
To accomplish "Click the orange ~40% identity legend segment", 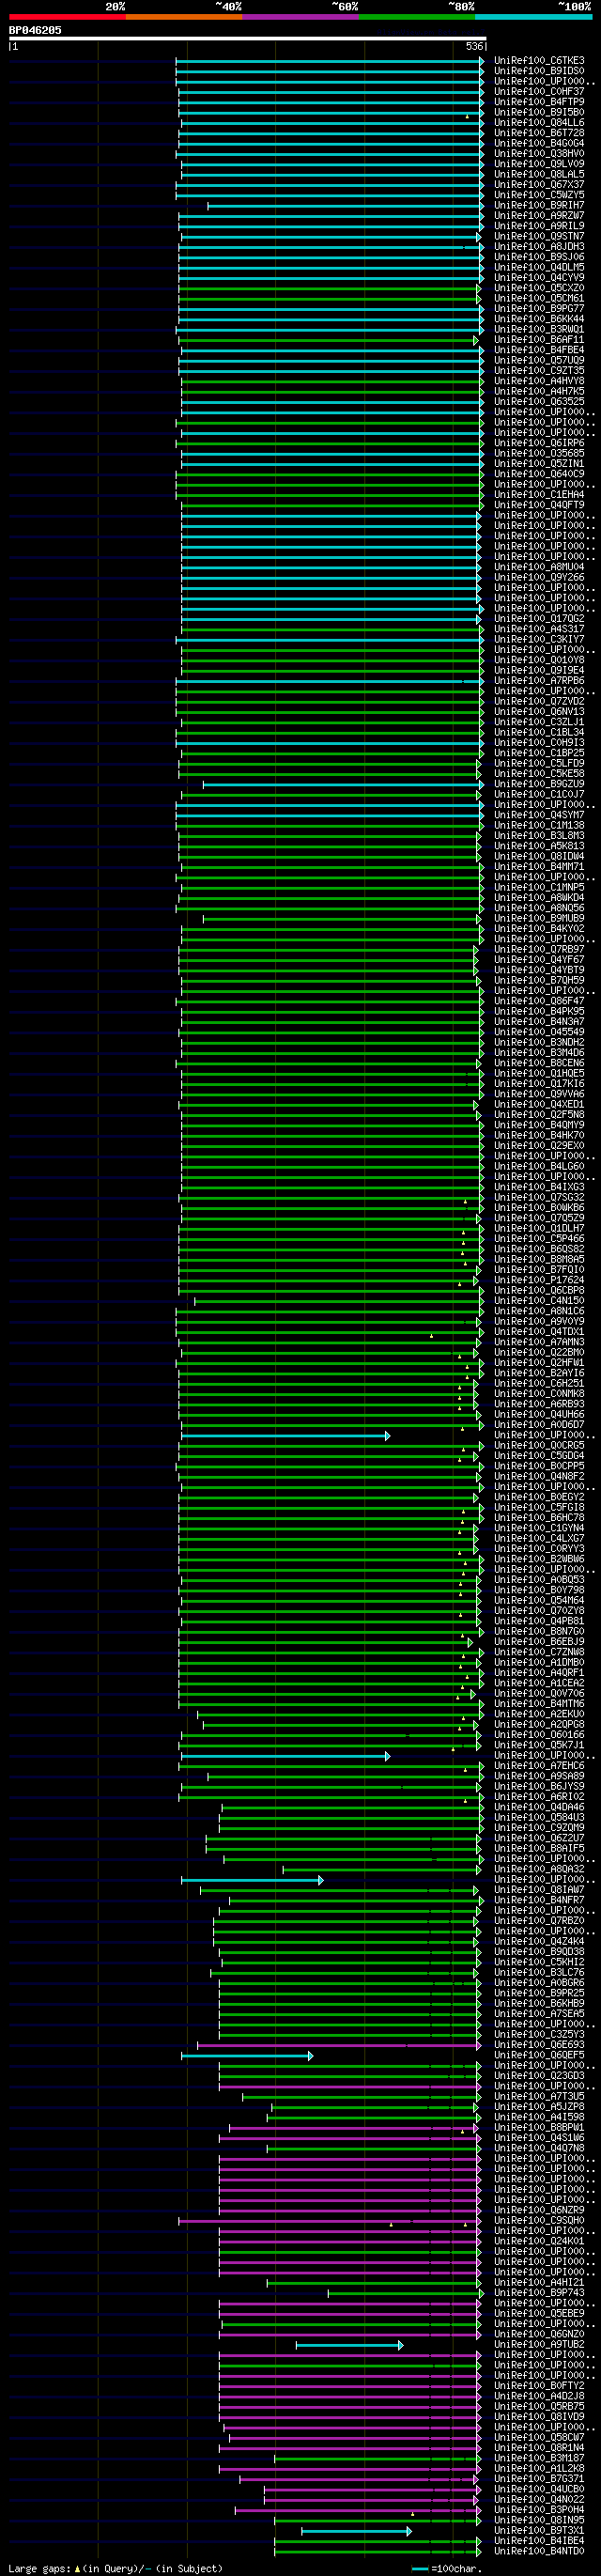I will coord(184,17).
